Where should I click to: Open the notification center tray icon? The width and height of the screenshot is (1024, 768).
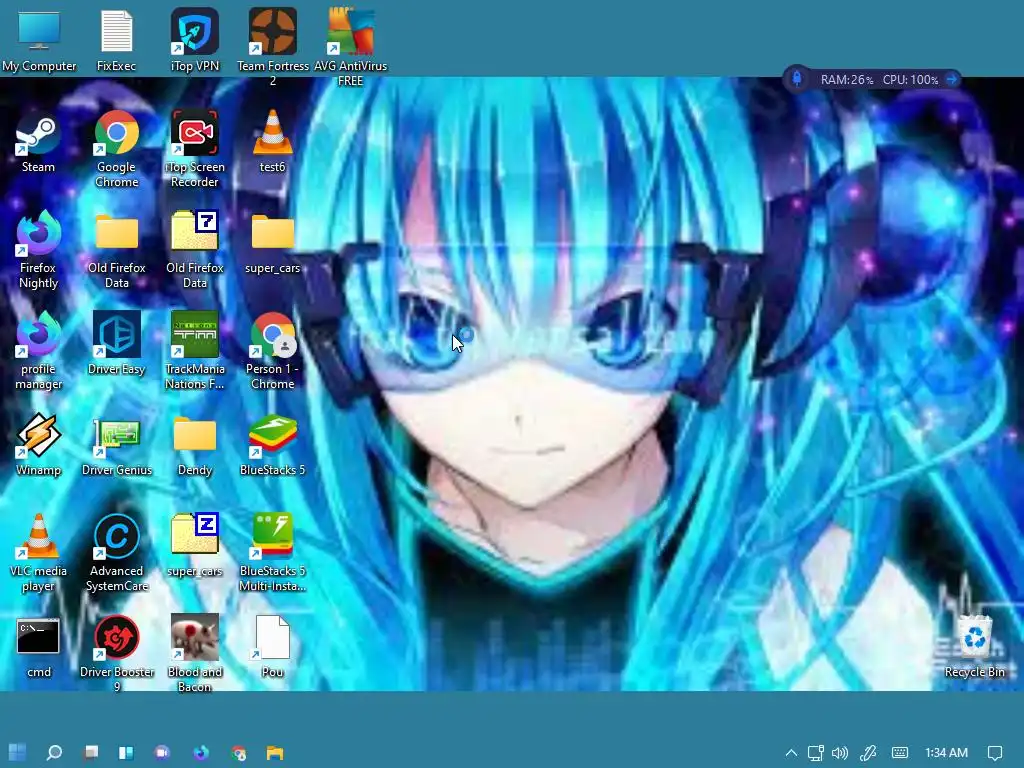point(995,753)
